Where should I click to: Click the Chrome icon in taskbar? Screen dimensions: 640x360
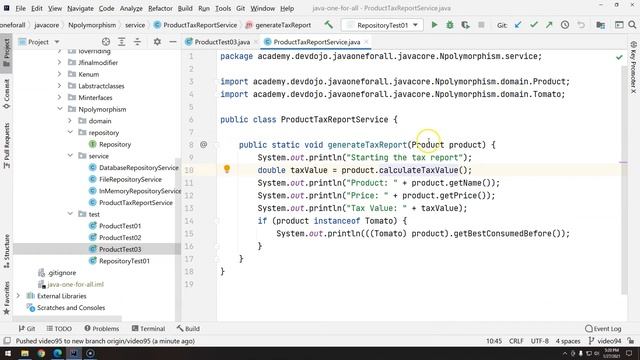click(41, 353)
